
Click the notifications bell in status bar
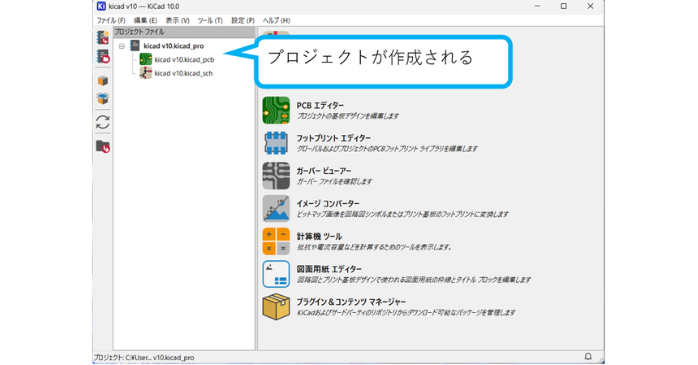click(x=588, y=357)
